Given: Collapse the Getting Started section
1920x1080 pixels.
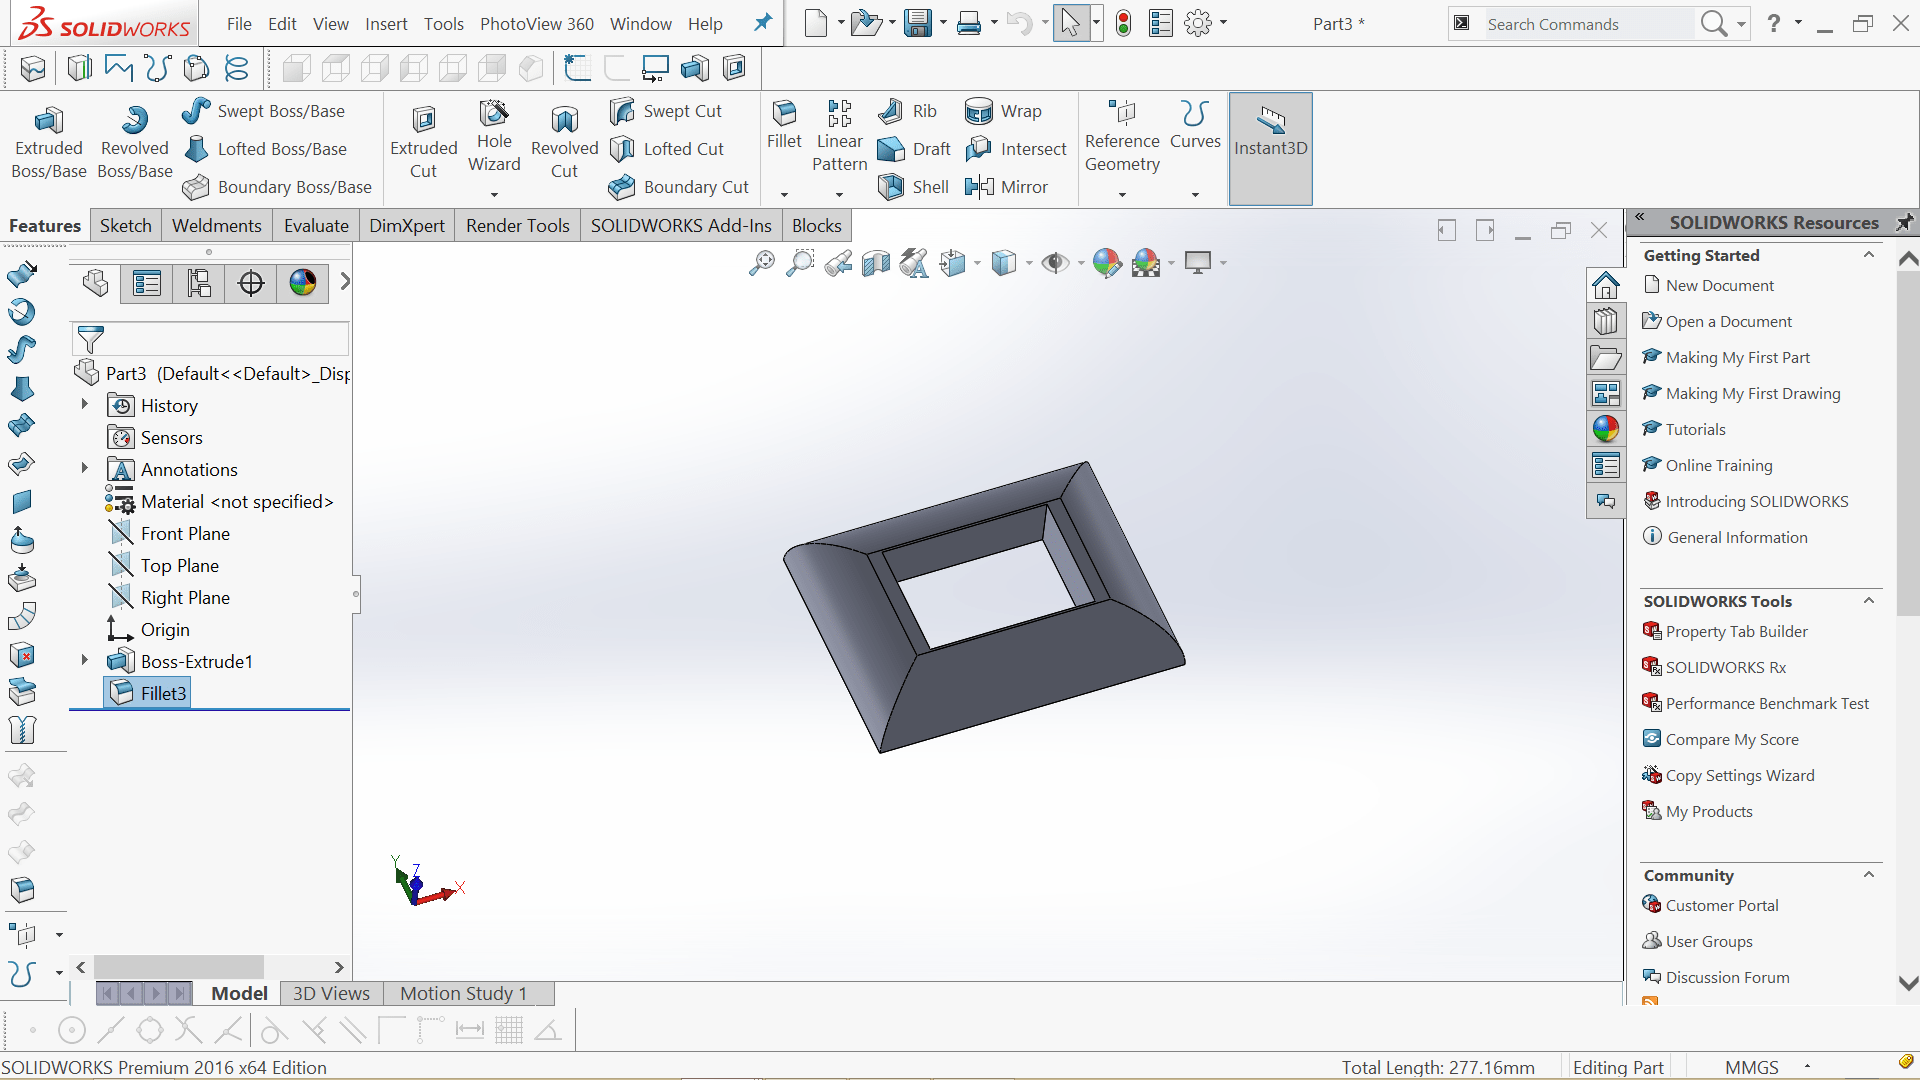Looking at the screenshot, I should coord(1868,255).
